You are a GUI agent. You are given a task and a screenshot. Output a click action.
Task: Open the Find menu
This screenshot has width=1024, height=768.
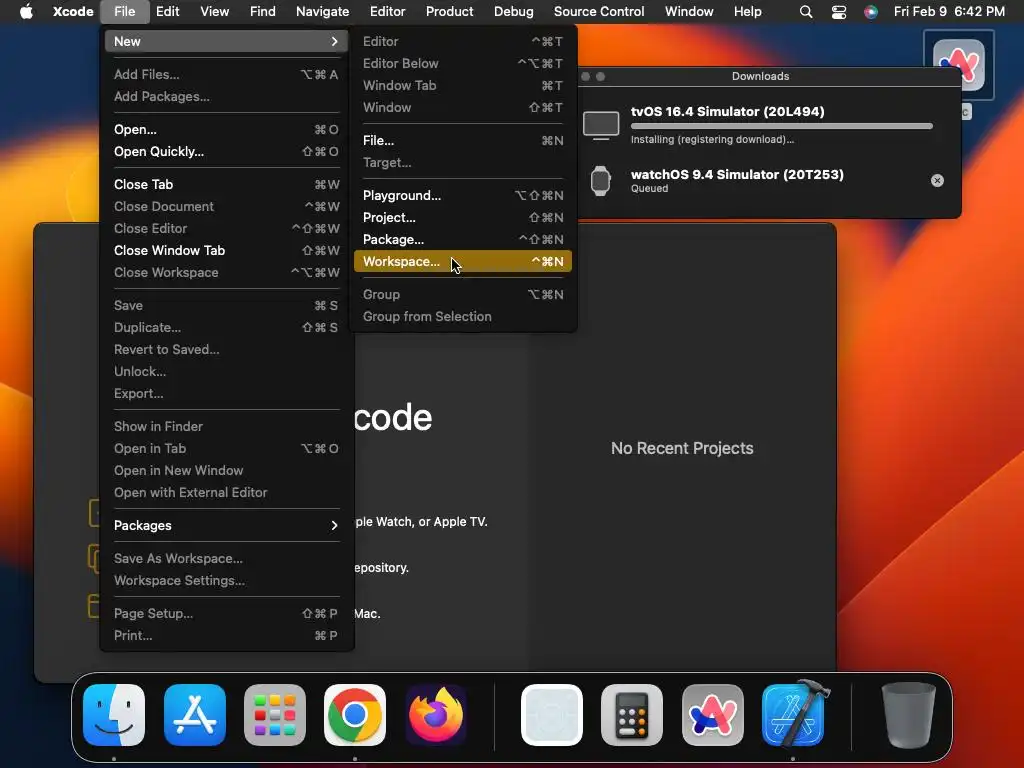coord(263,12)
